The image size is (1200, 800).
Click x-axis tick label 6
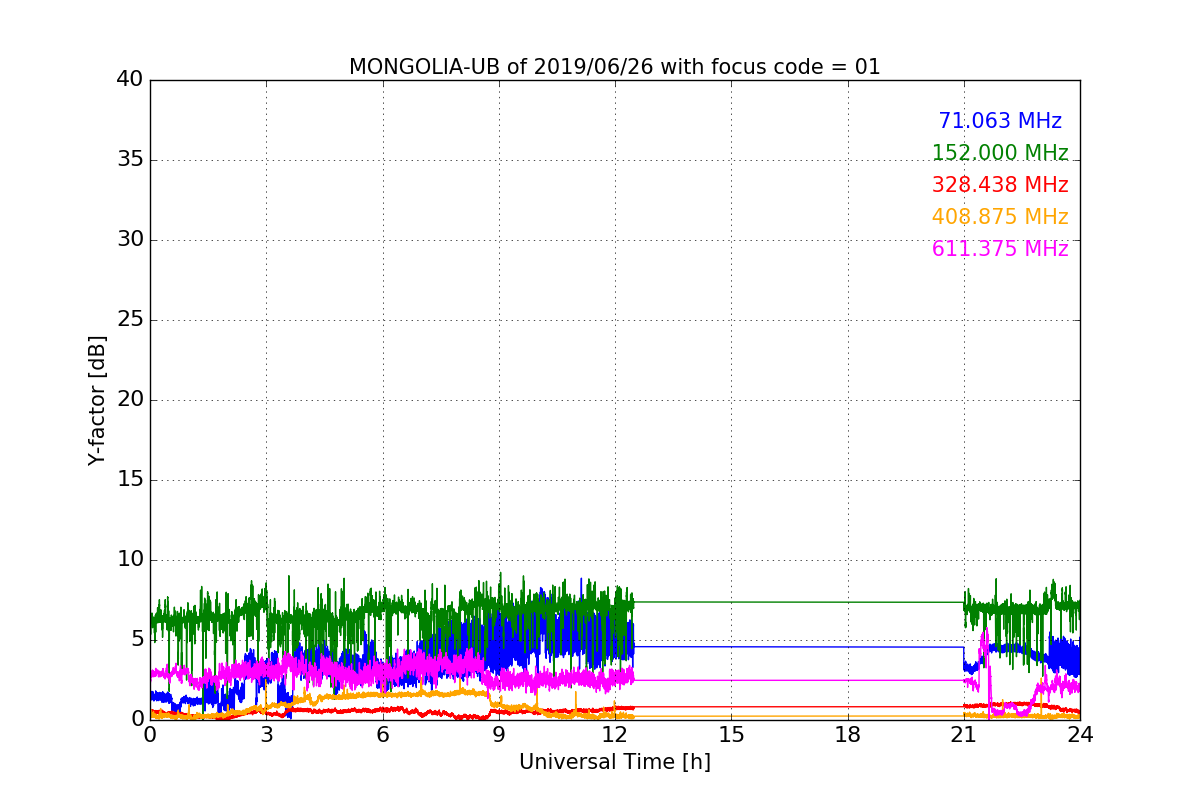382,734
